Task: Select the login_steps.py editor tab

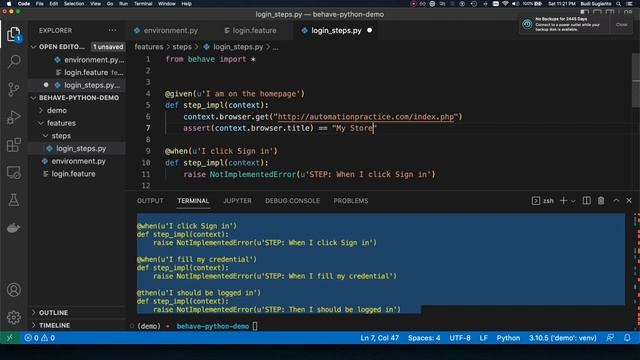Action: coord(336,31)
